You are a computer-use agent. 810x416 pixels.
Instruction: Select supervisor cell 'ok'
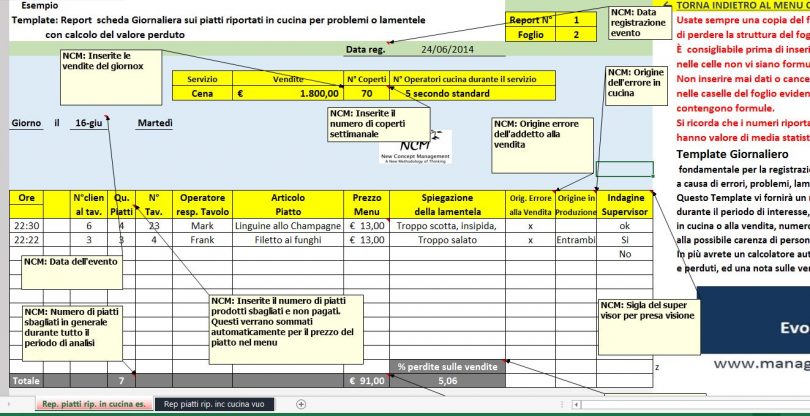tap(625, 226)
